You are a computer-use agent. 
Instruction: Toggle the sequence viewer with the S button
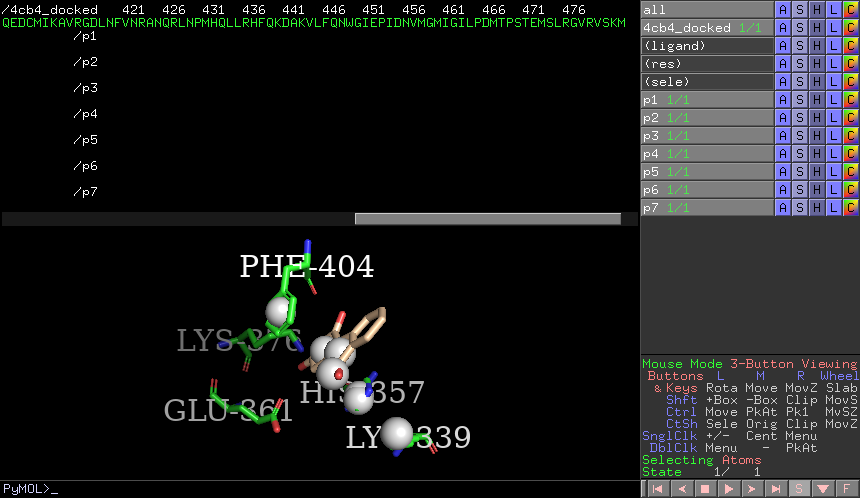click(799, 489)
